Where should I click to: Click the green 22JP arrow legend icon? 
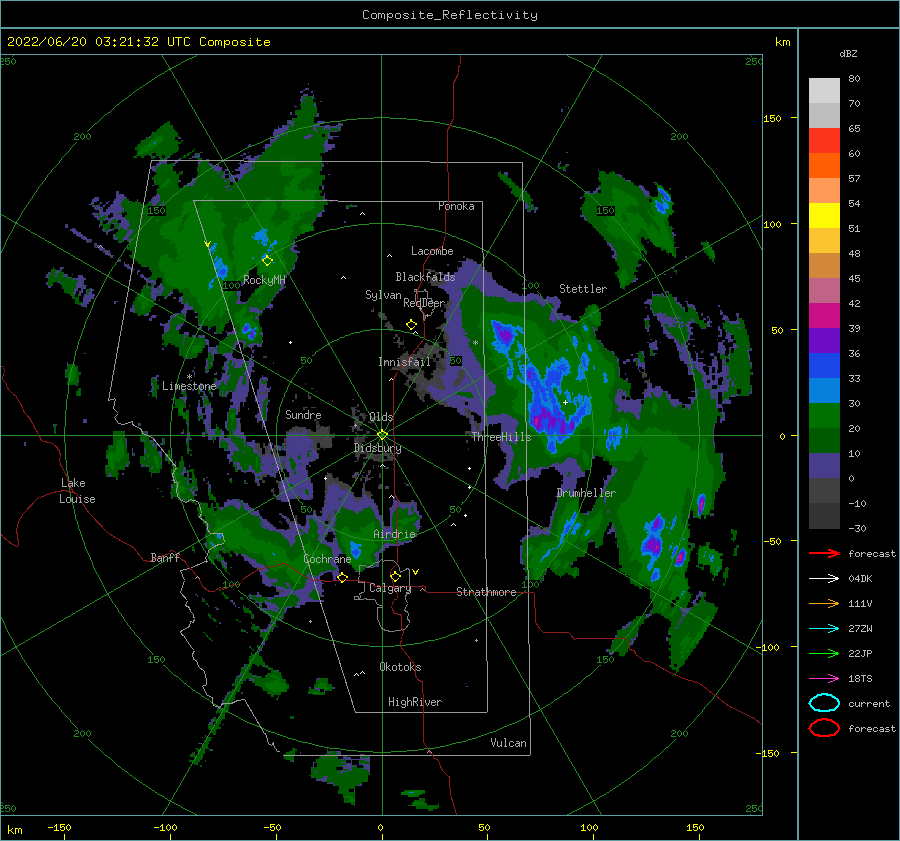click(824, 653)
